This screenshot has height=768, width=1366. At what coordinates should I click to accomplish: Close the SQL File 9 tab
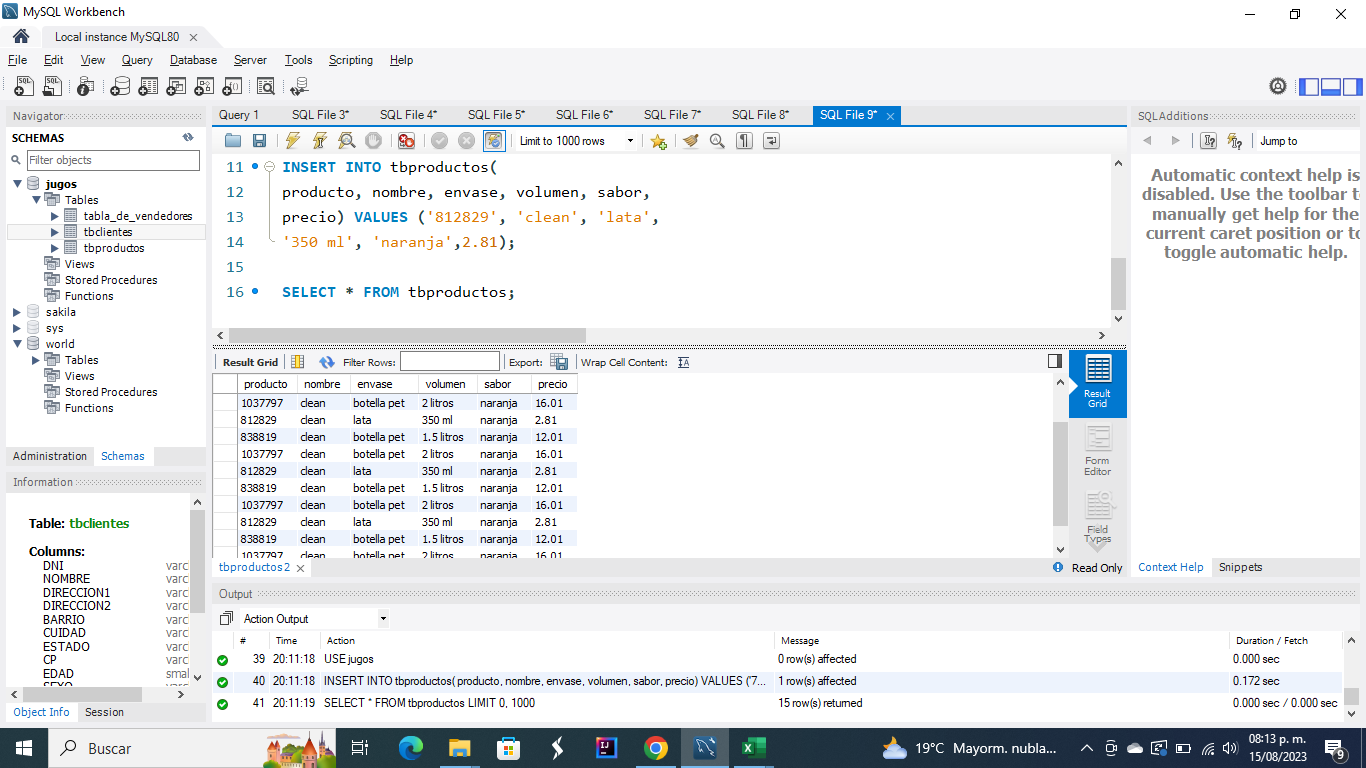pyautogui.click(x=890, y=116)
